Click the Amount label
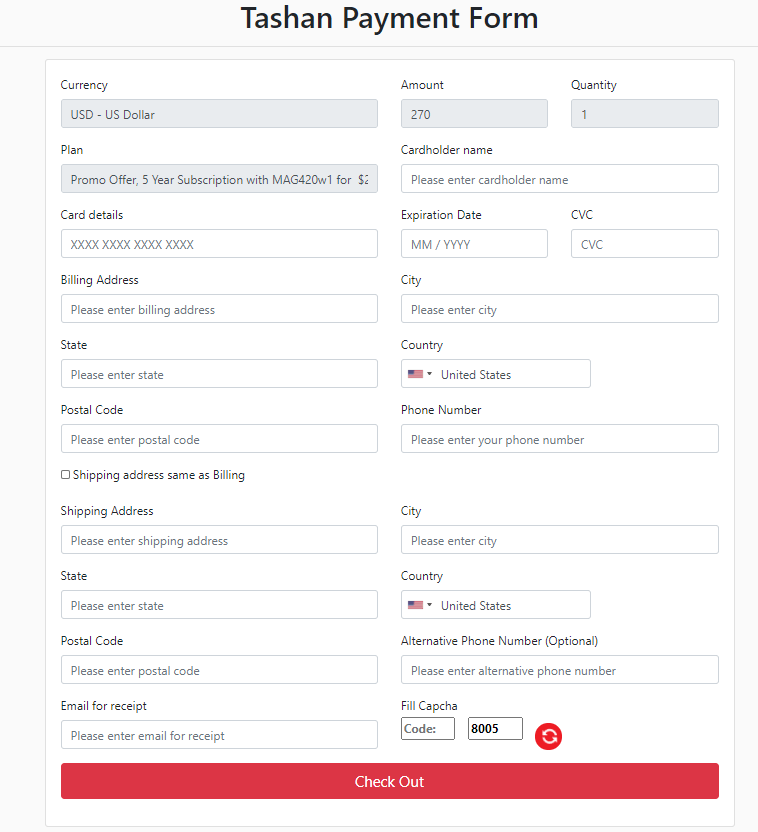 [x=422, y=85]
